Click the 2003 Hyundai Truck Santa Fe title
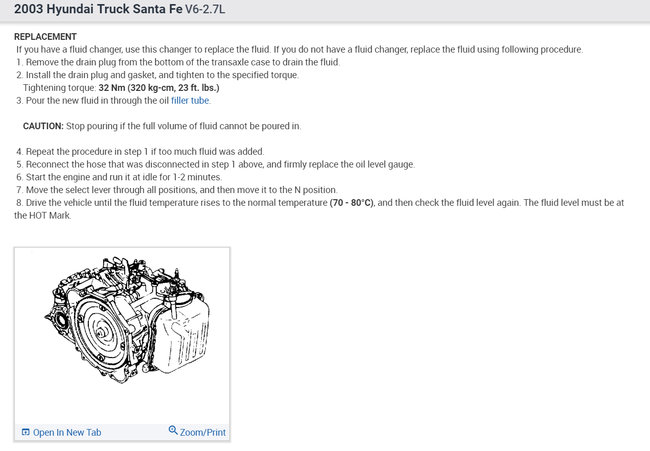 point(98,9)
